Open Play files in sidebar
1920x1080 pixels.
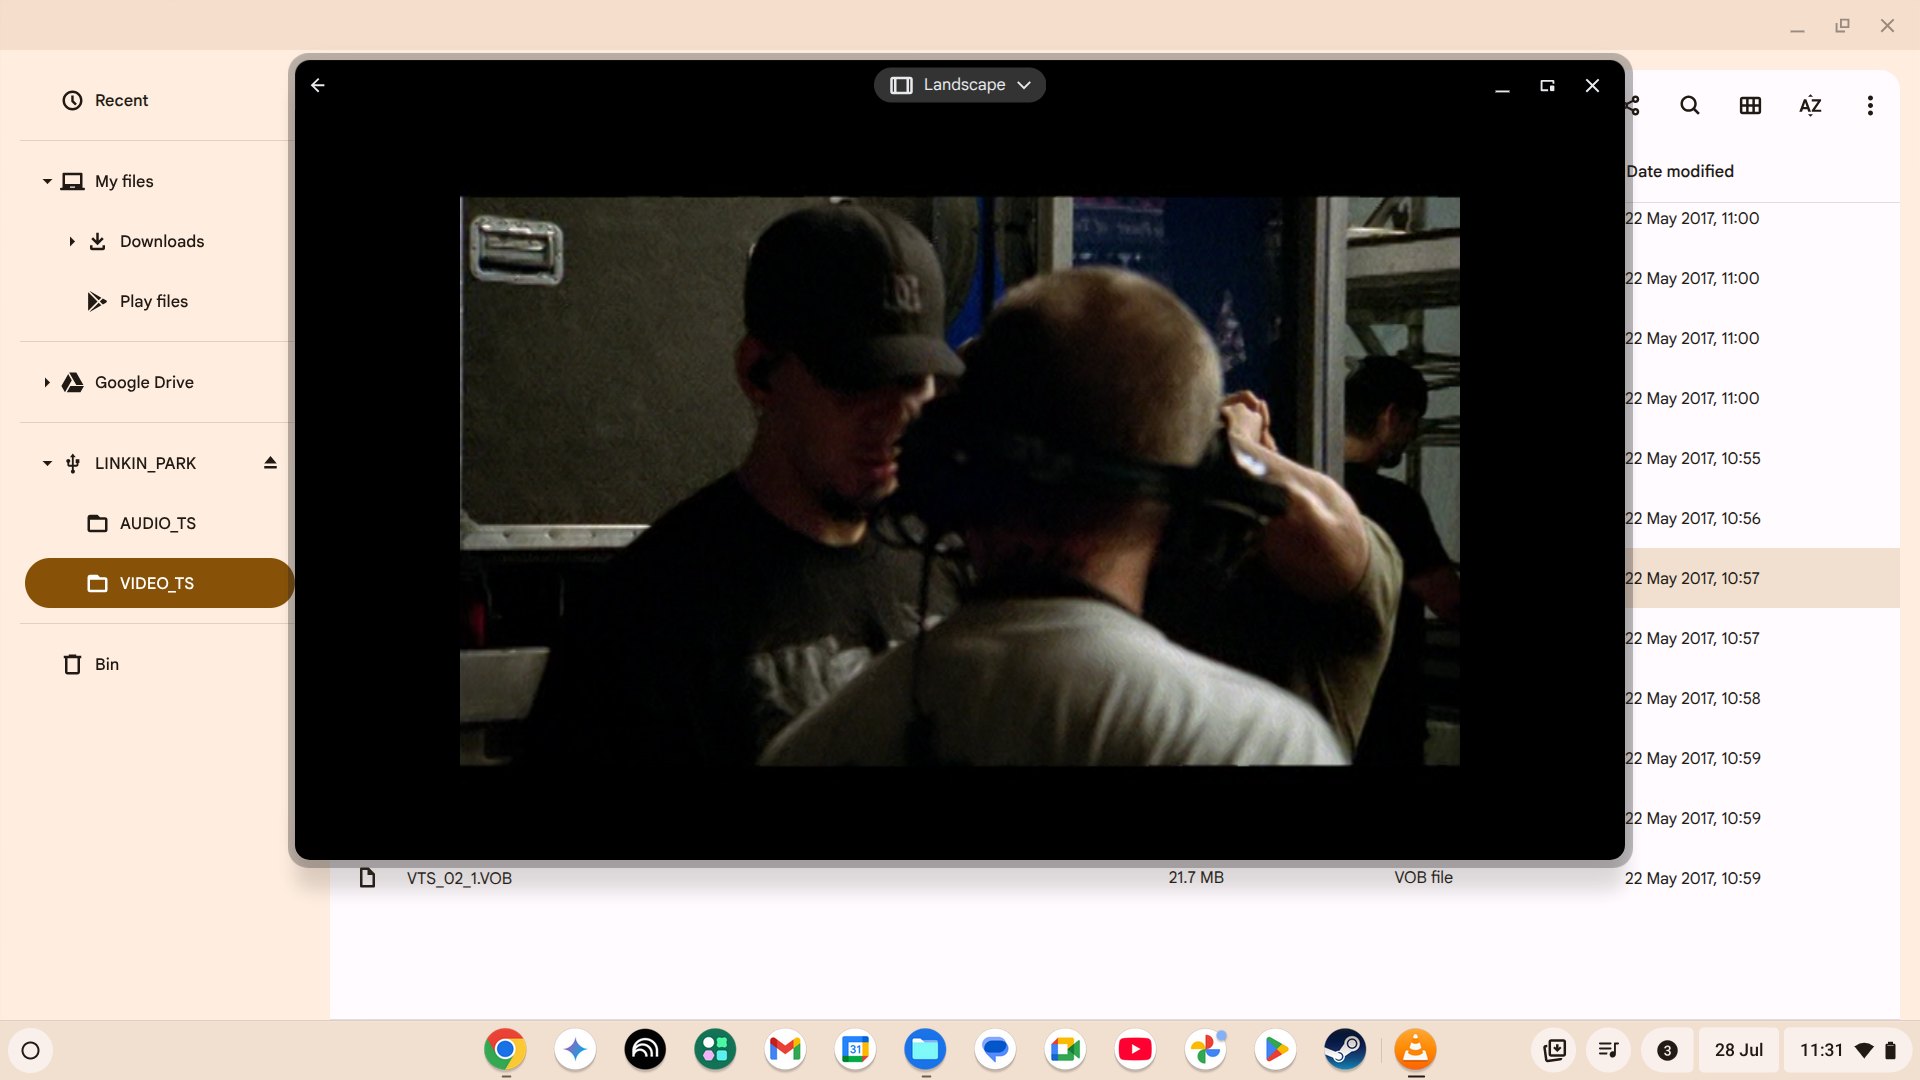[154, 301]
